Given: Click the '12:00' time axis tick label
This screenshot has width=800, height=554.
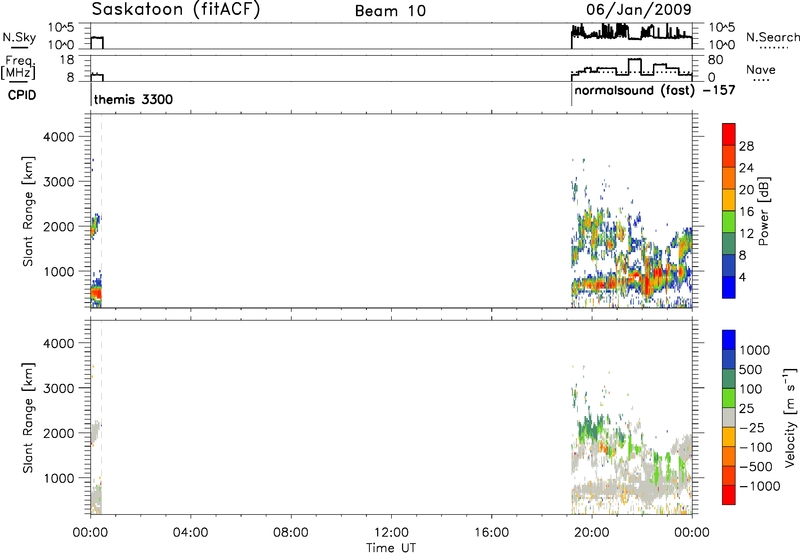Looking at the screenshot, I should click(391, 533).
